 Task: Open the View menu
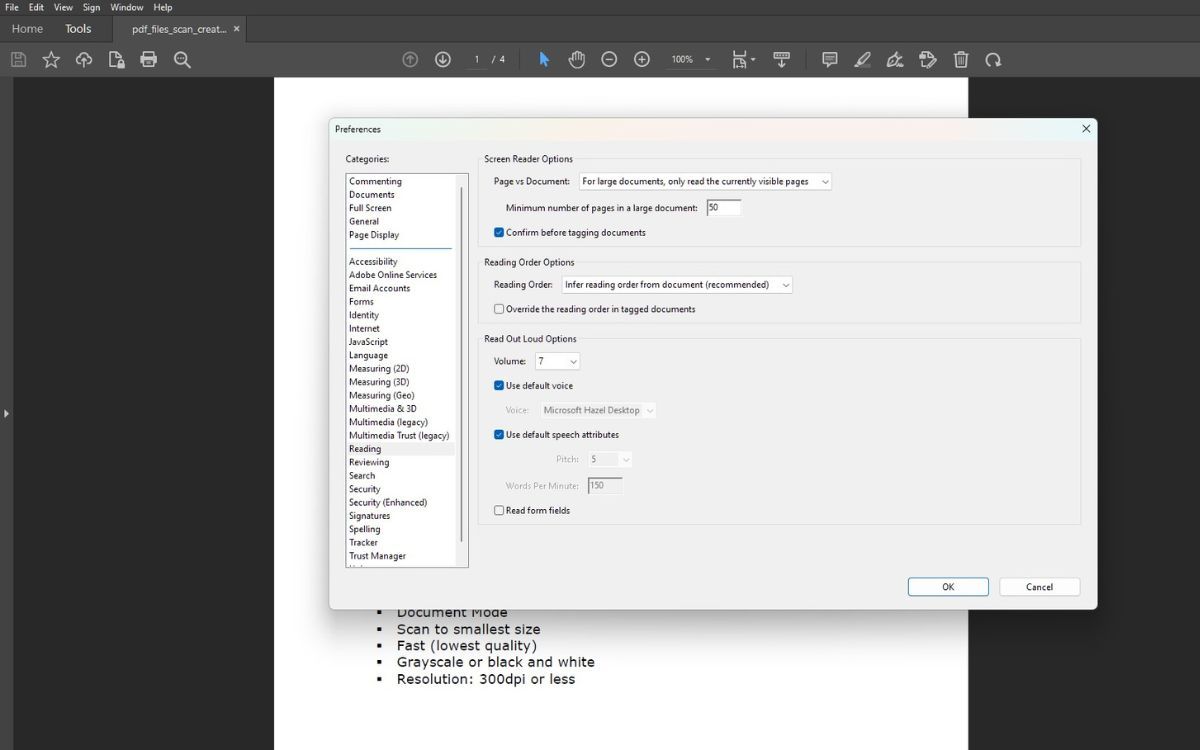[63, 7]
